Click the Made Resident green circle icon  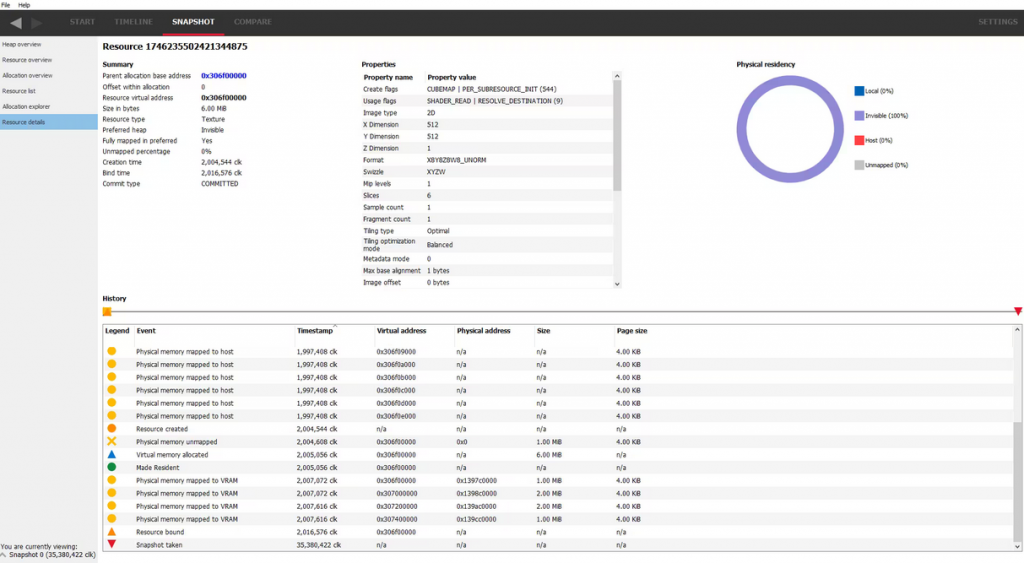[112, 467]
